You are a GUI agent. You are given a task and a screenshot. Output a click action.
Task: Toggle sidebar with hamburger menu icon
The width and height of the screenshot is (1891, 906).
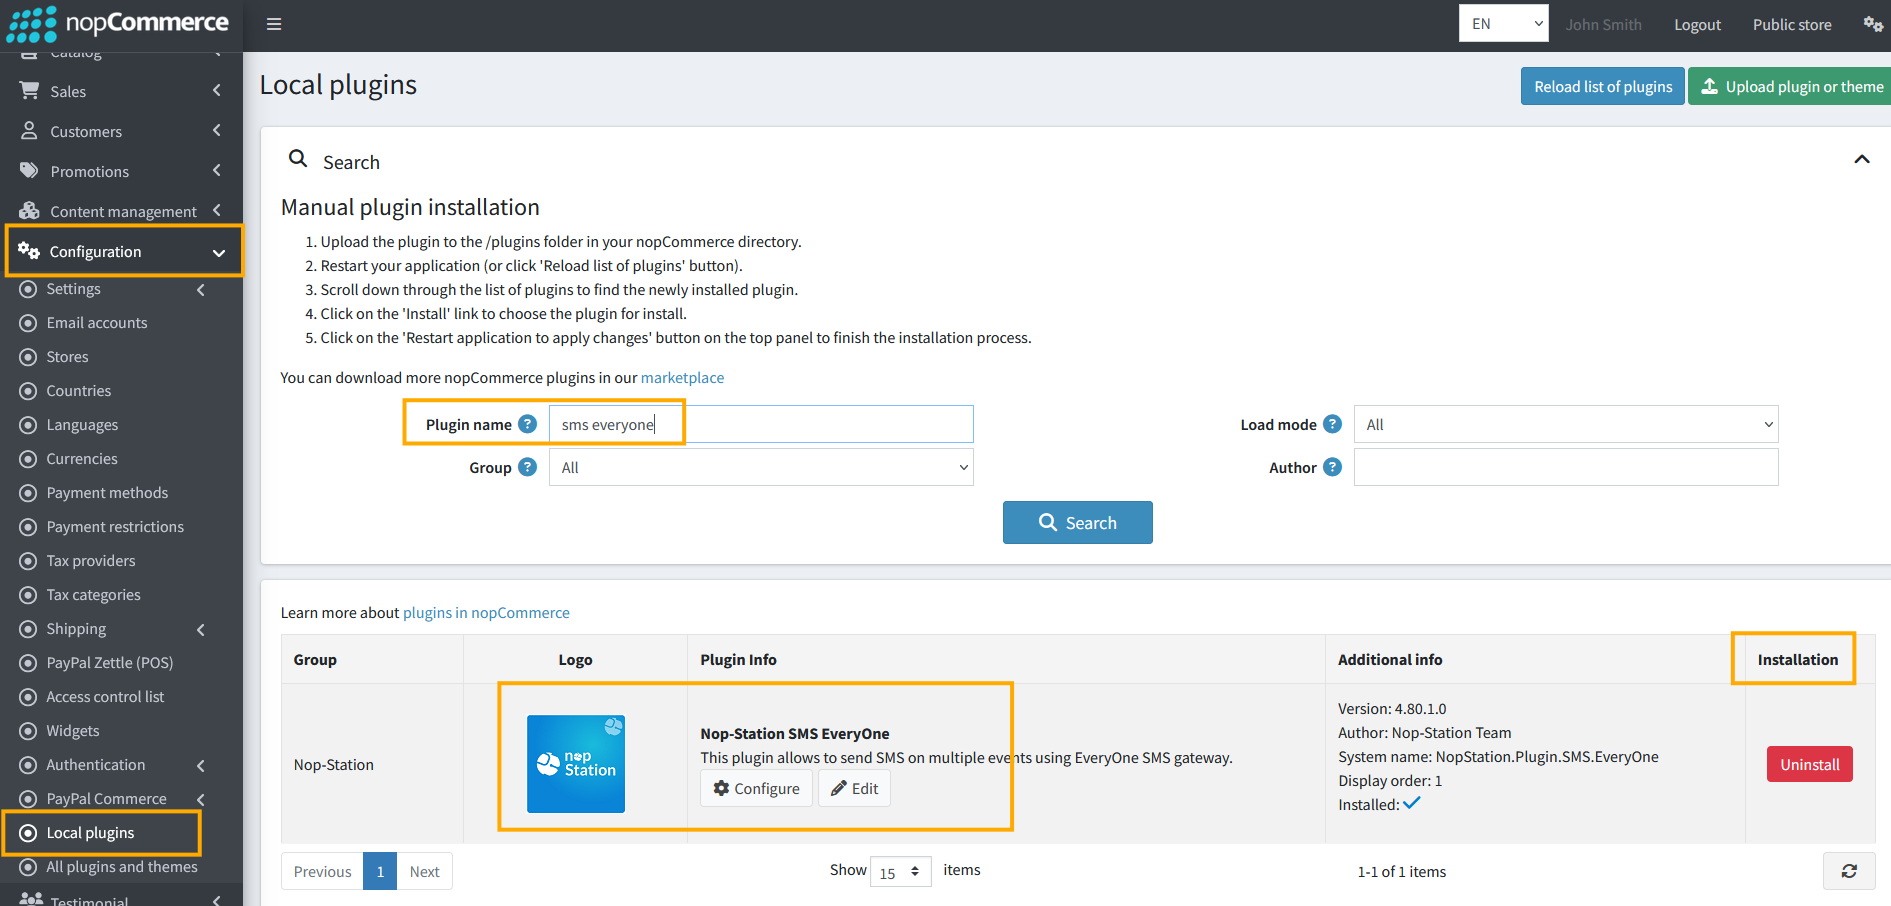click(274, 24)
